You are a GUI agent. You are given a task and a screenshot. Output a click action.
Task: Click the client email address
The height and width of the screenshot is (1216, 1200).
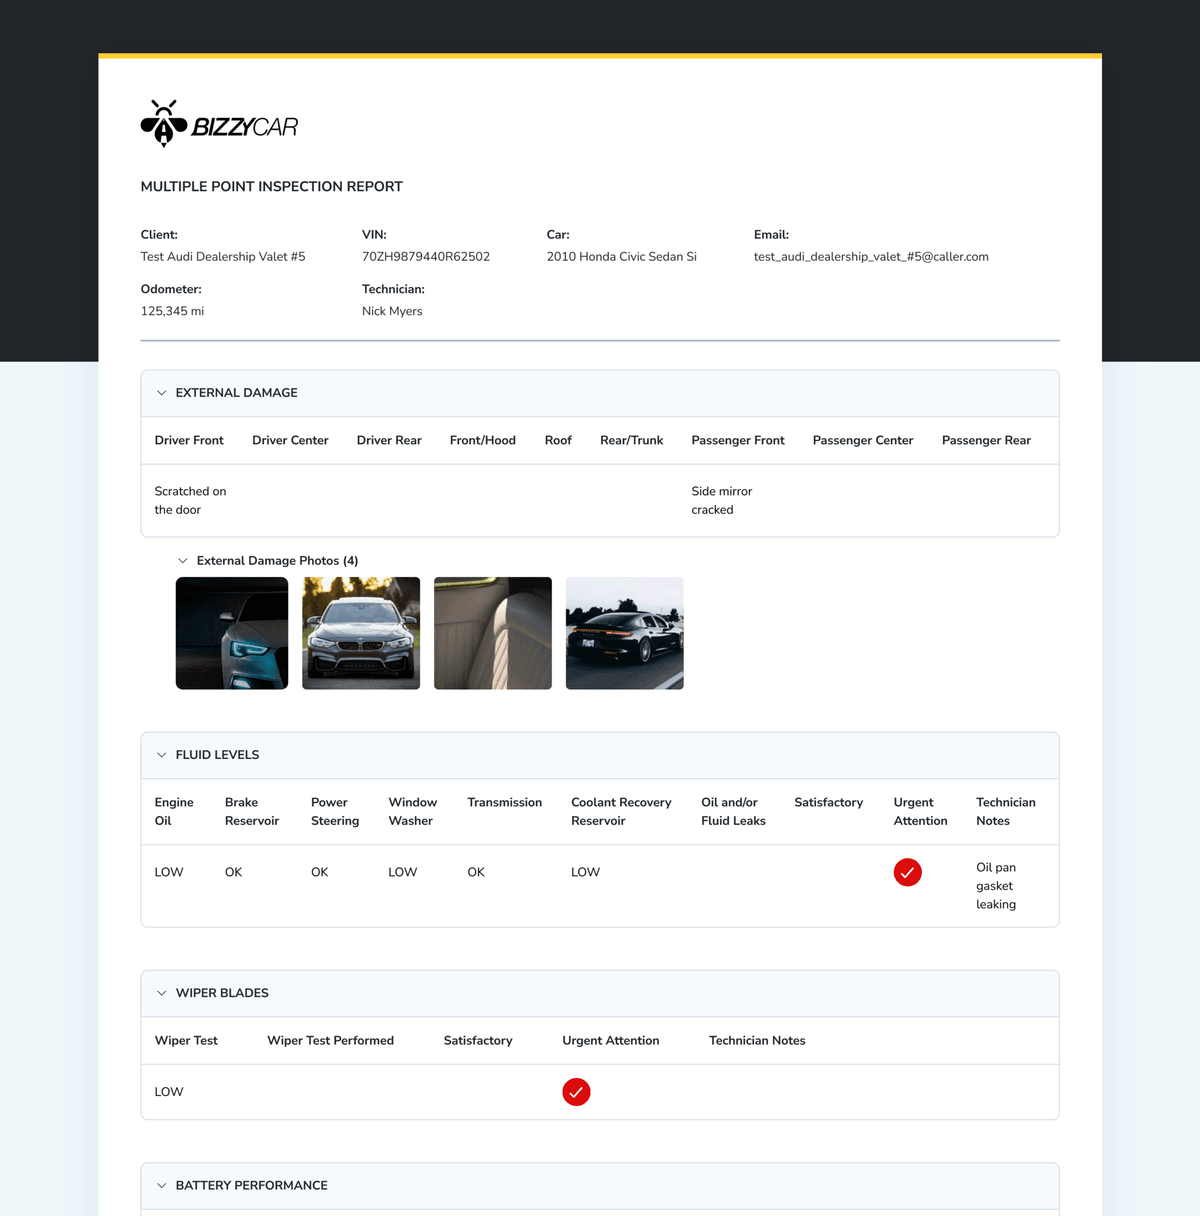(871, 256)
